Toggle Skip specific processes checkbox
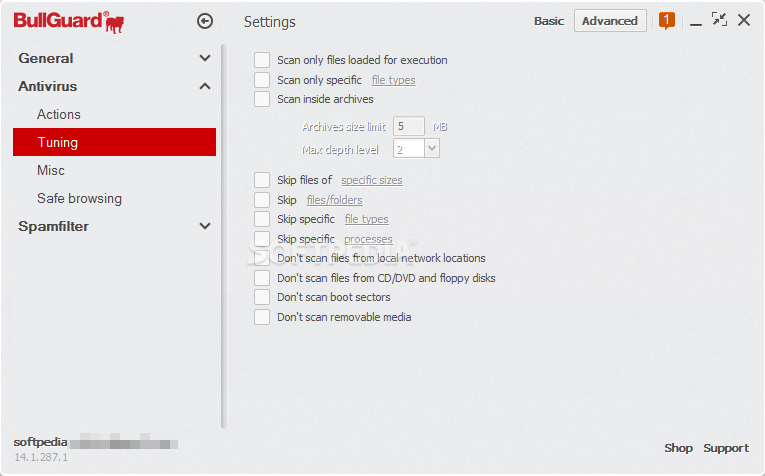 pos(262,239)
